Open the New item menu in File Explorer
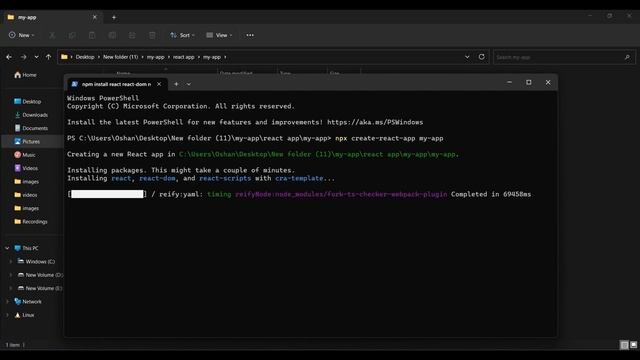This screenshot has width=640, height=360. 22,35
